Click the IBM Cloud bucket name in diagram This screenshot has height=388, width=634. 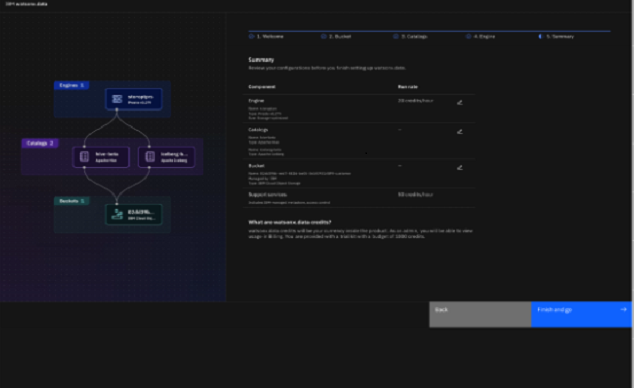141,212
